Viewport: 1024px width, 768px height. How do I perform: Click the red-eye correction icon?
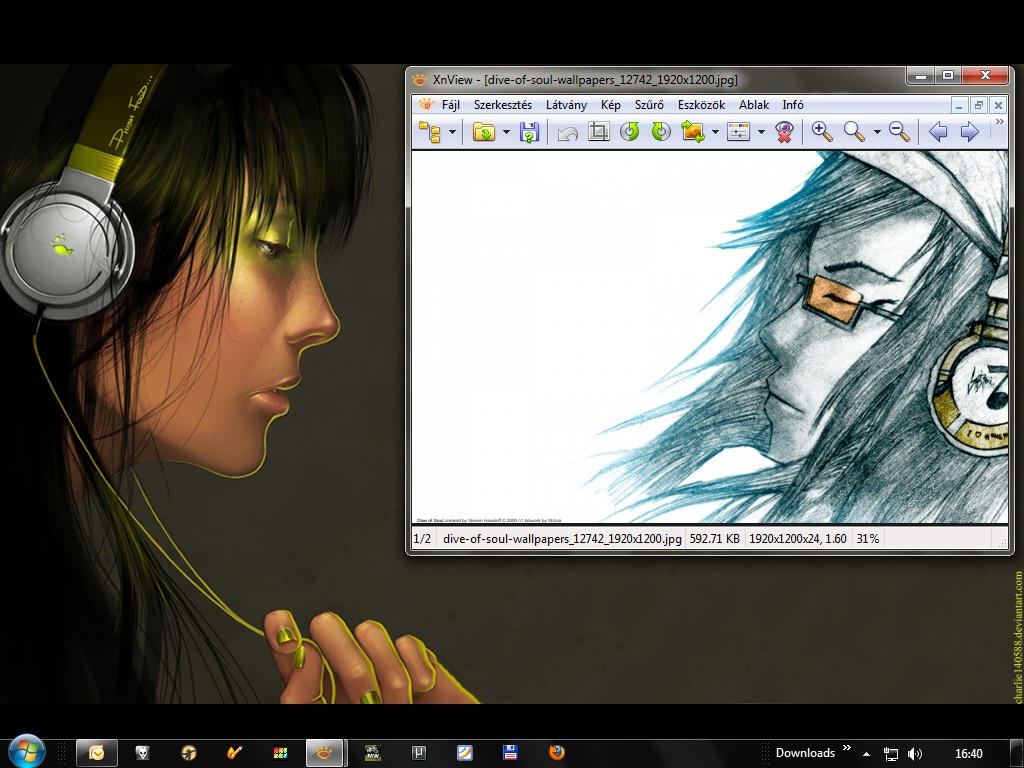(784, 132)
